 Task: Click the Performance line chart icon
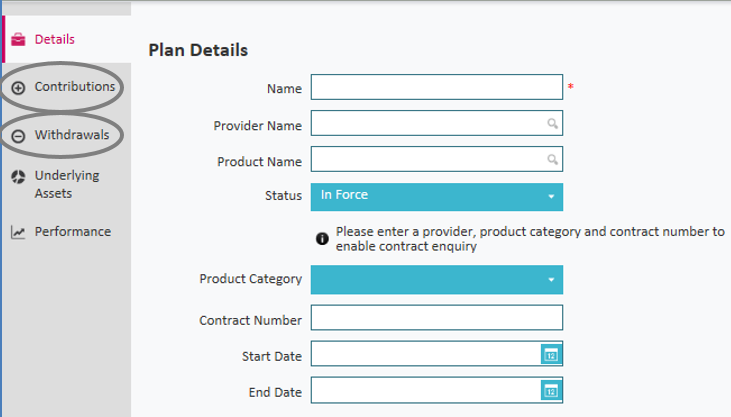[18, 232]
